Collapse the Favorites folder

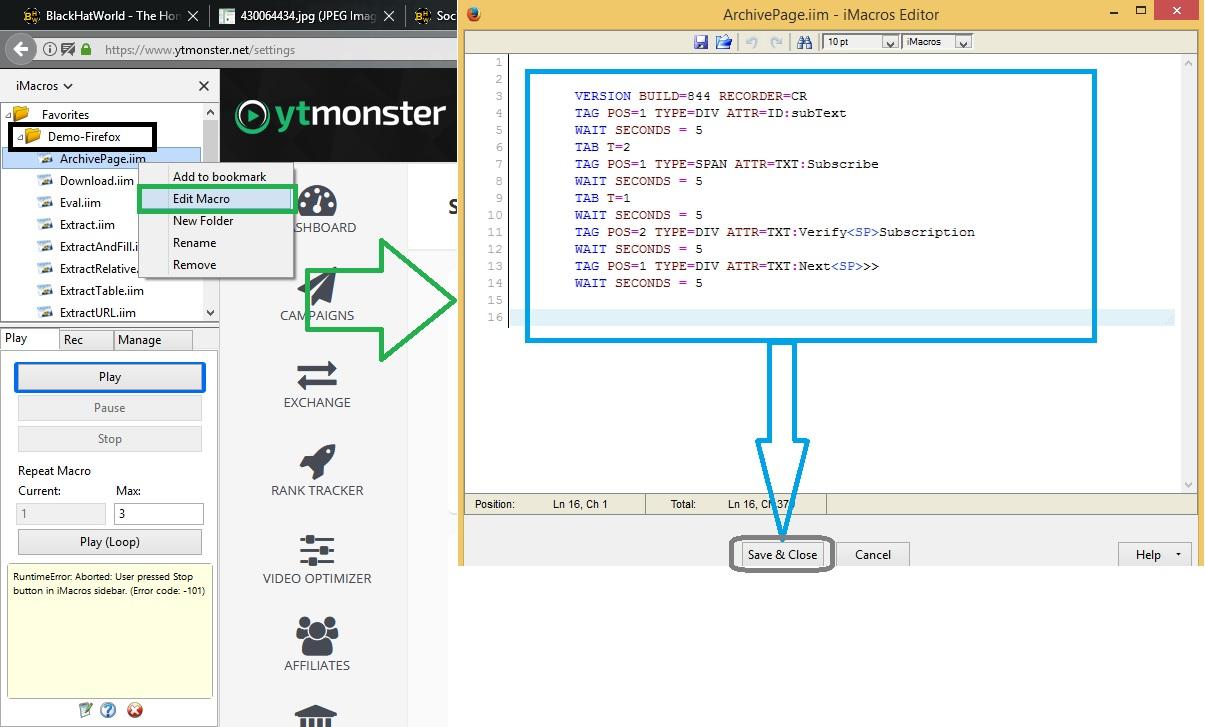tap(9, 114)
